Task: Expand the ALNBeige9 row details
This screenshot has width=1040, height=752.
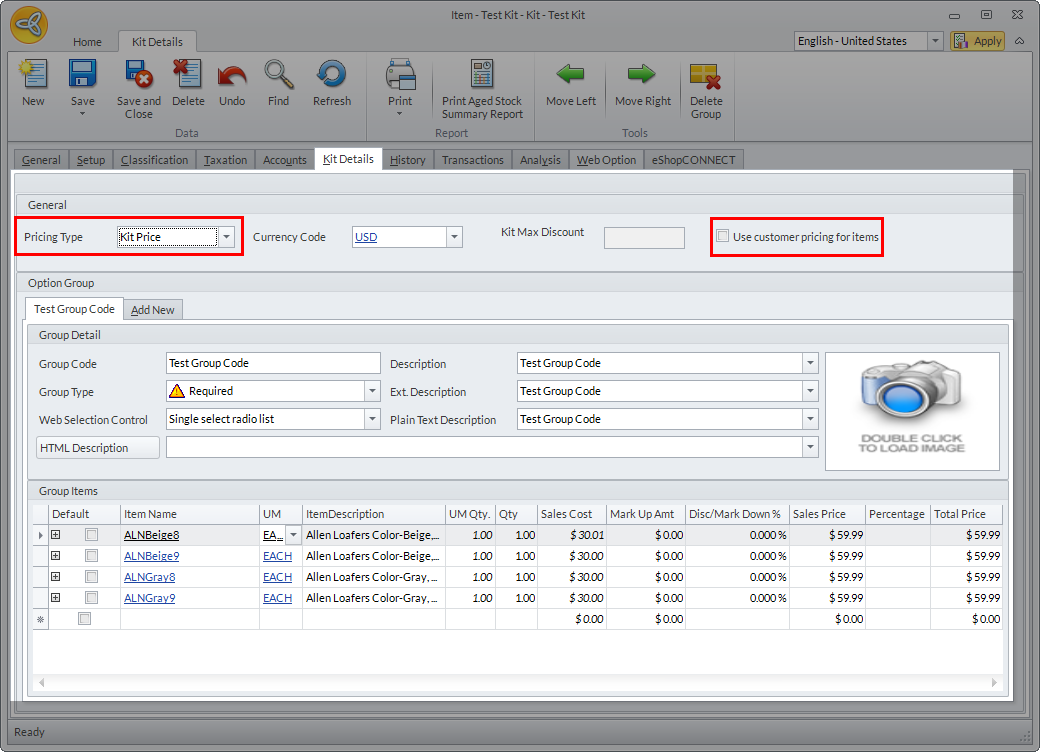Action: 56,556
